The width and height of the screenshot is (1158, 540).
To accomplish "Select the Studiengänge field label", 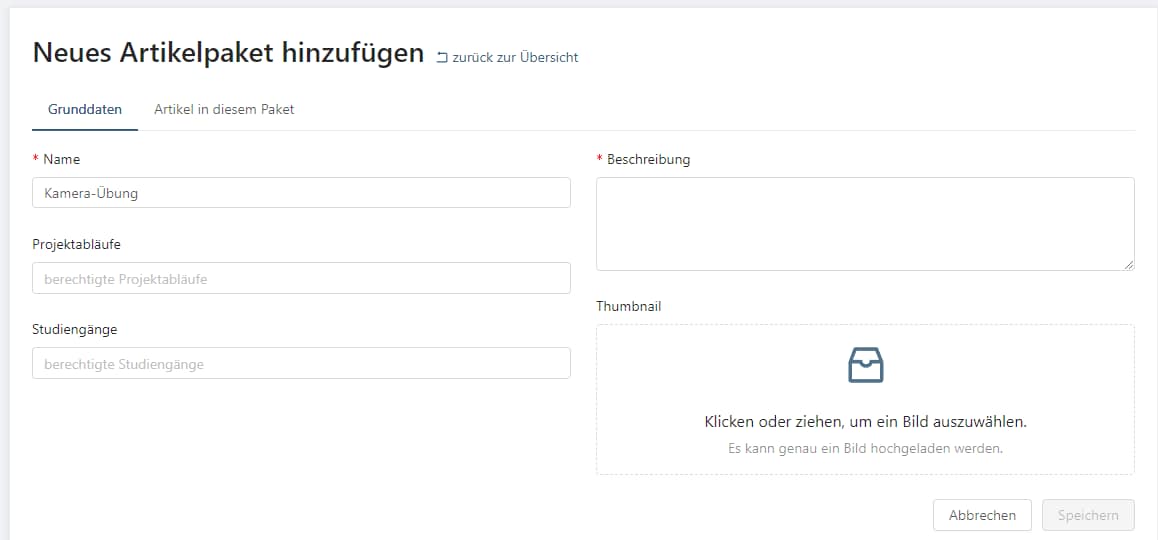I will pos(75,330).
